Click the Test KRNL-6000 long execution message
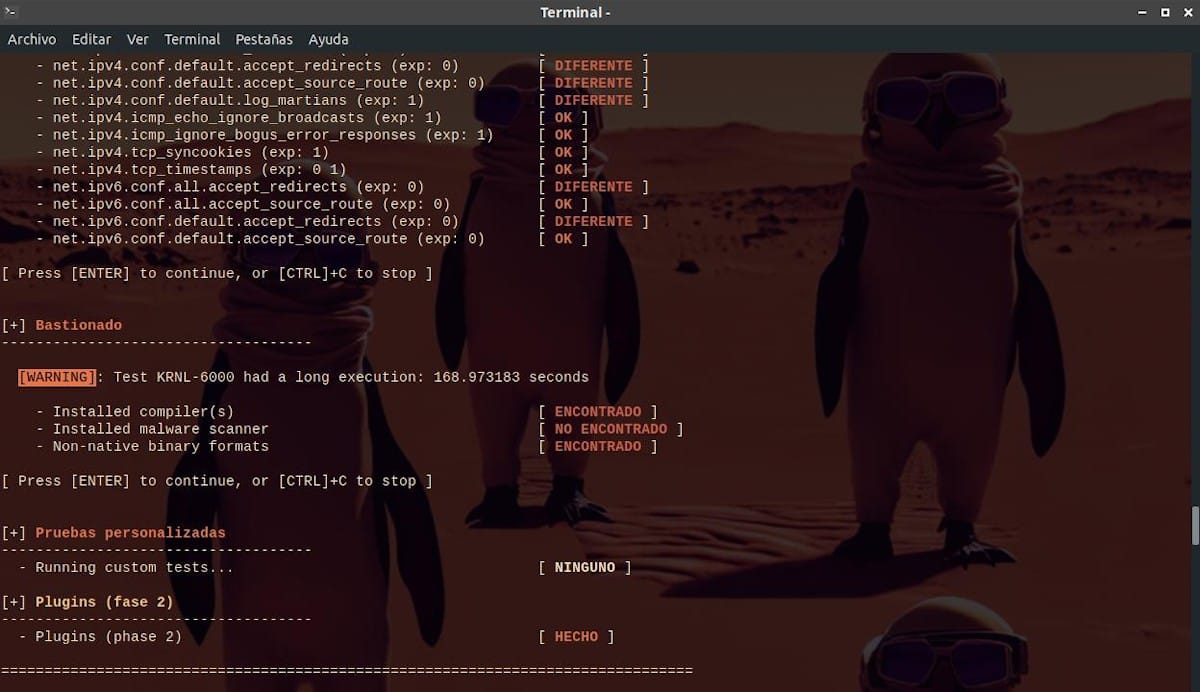The image size is (1200, 692). [x=351, y=377]
